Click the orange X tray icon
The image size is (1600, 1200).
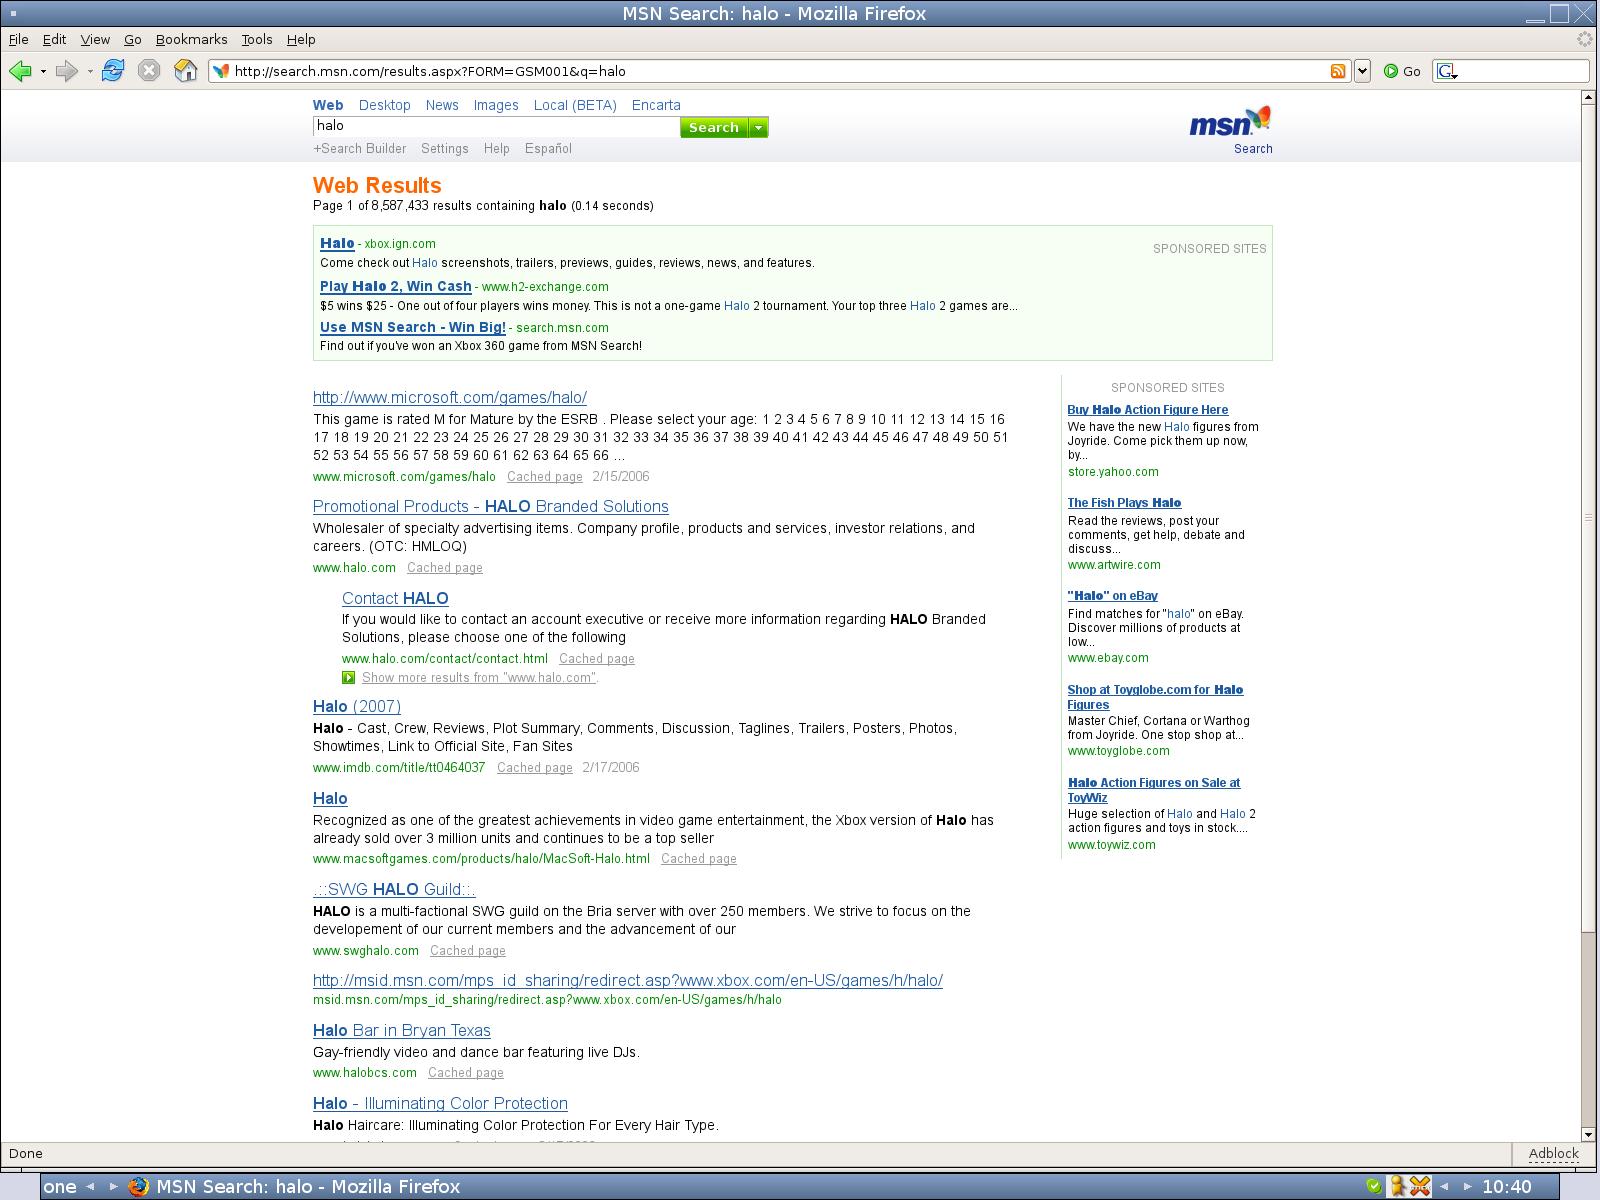[1420, 1187]
